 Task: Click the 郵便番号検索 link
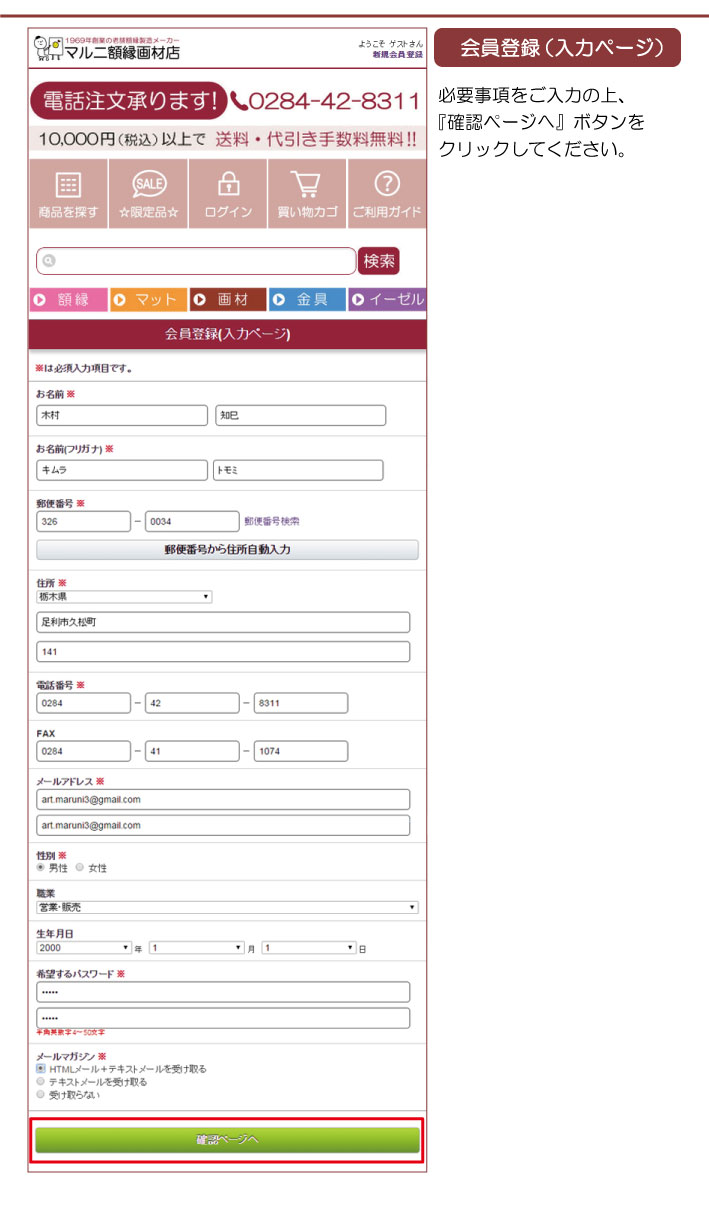272,521
